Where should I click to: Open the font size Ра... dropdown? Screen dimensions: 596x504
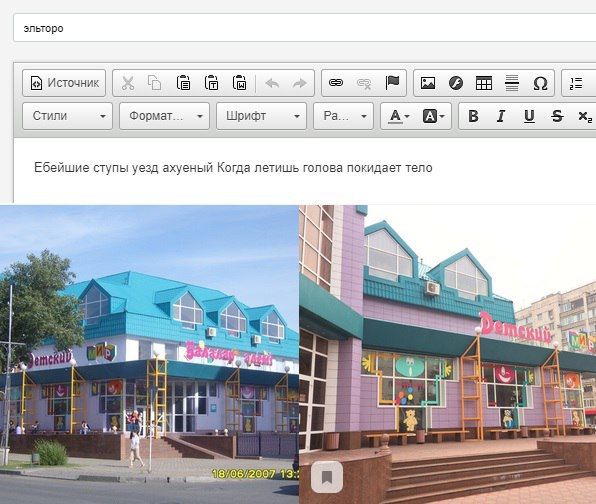343,116
